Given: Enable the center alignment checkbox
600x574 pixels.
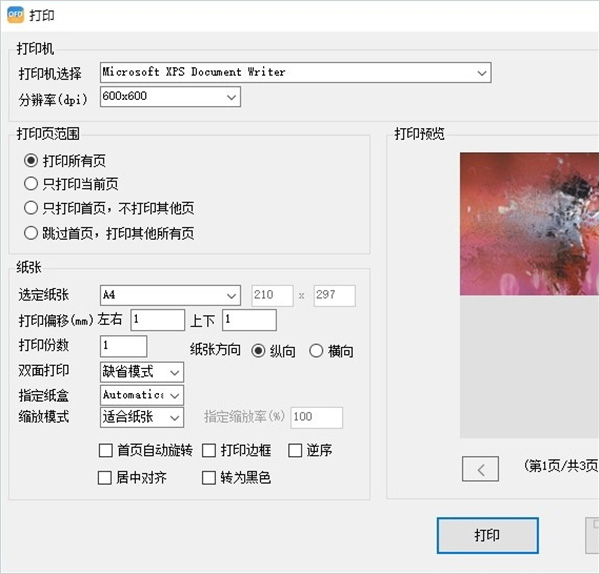Looking at the screenshot, I should 104,478.
